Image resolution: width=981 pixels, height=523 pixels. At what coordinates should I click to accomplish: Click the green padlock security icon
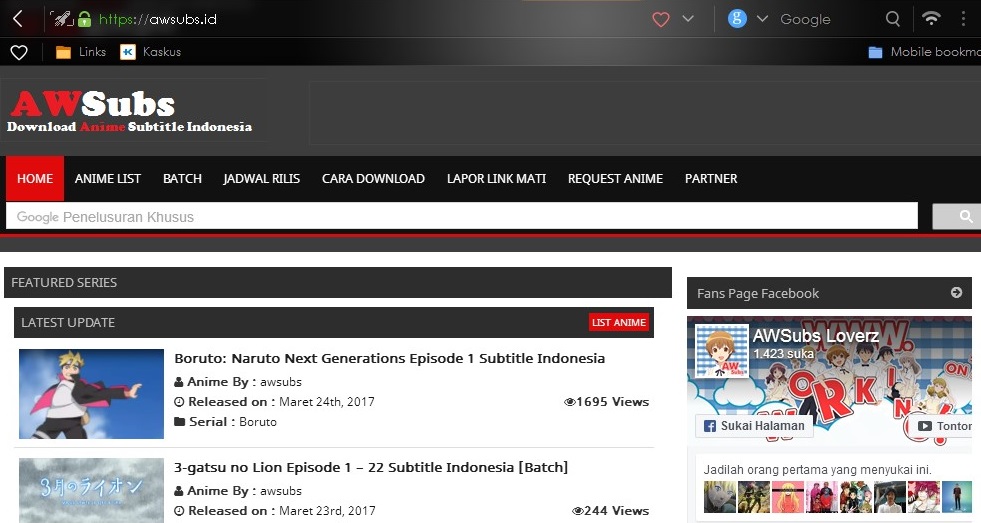click(x=84, y=19)
